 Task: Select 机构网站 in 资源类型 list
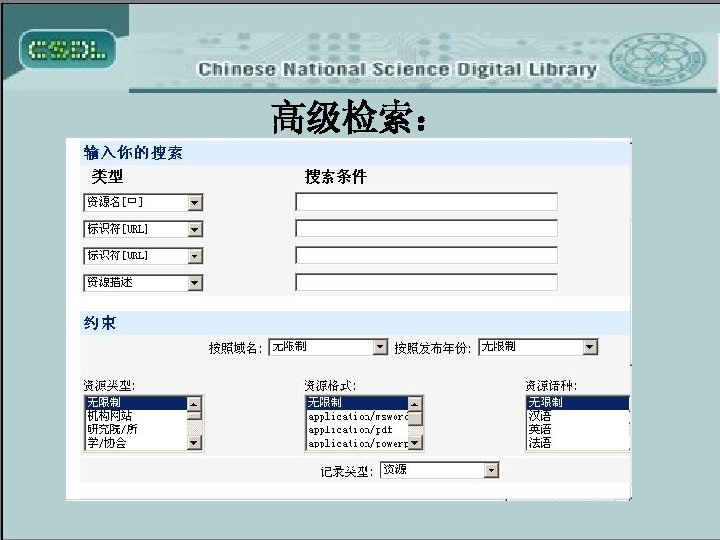[x=136, y=416]
